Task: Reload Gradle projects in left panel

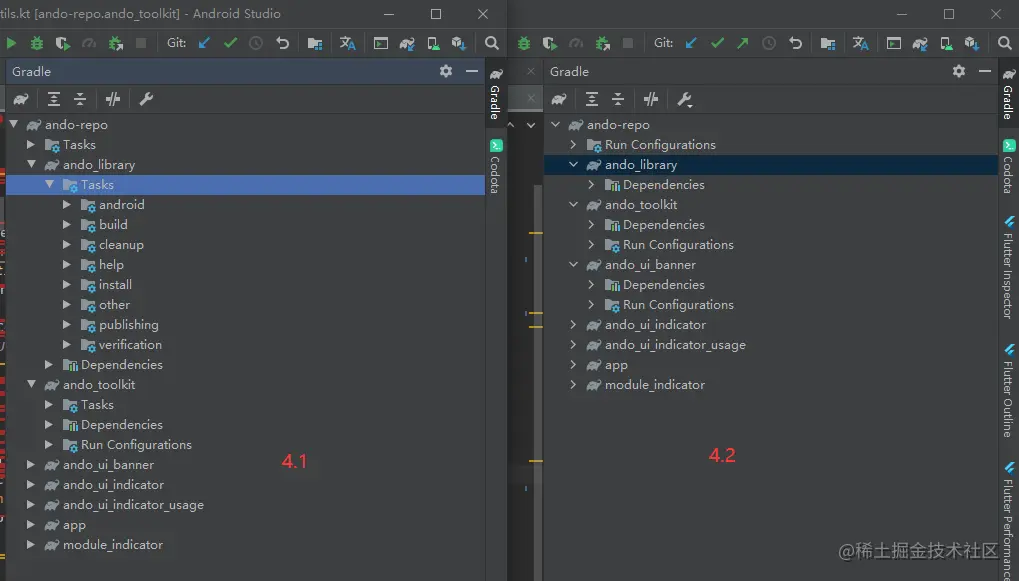Action: 21,99
